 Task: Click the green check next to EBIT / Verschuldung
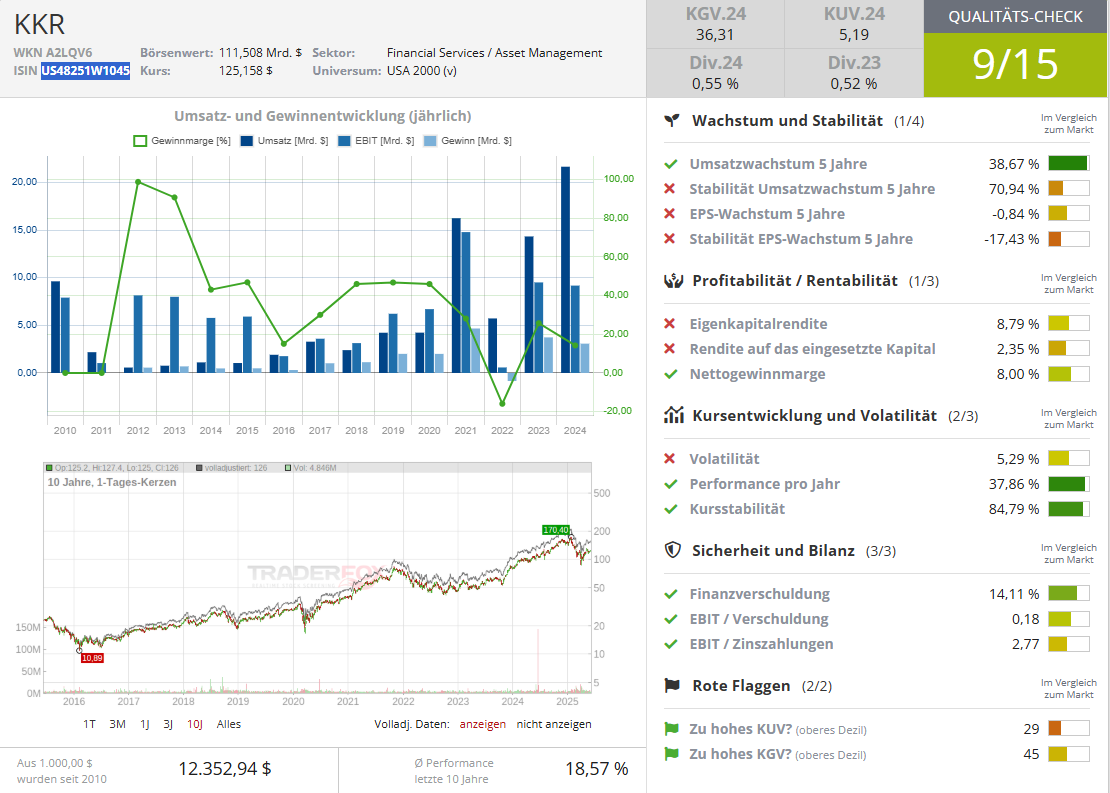670,619
